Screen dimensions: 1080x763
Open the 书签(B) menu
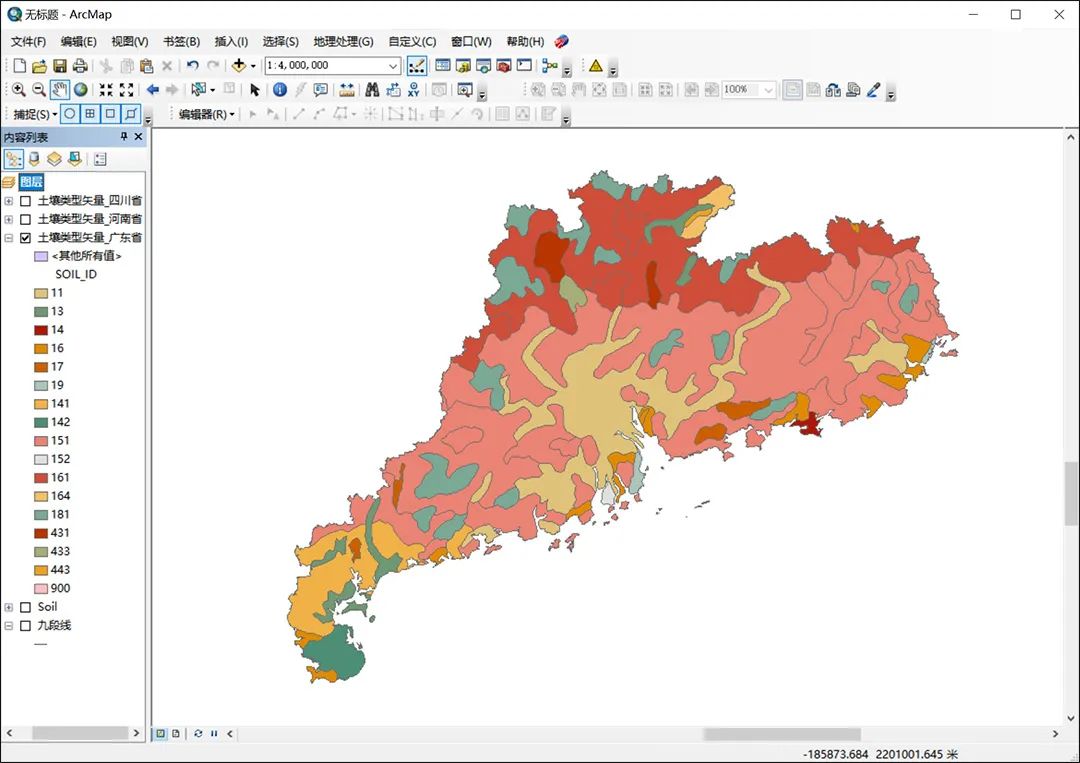pyautogui.click(x=181, y=41)
